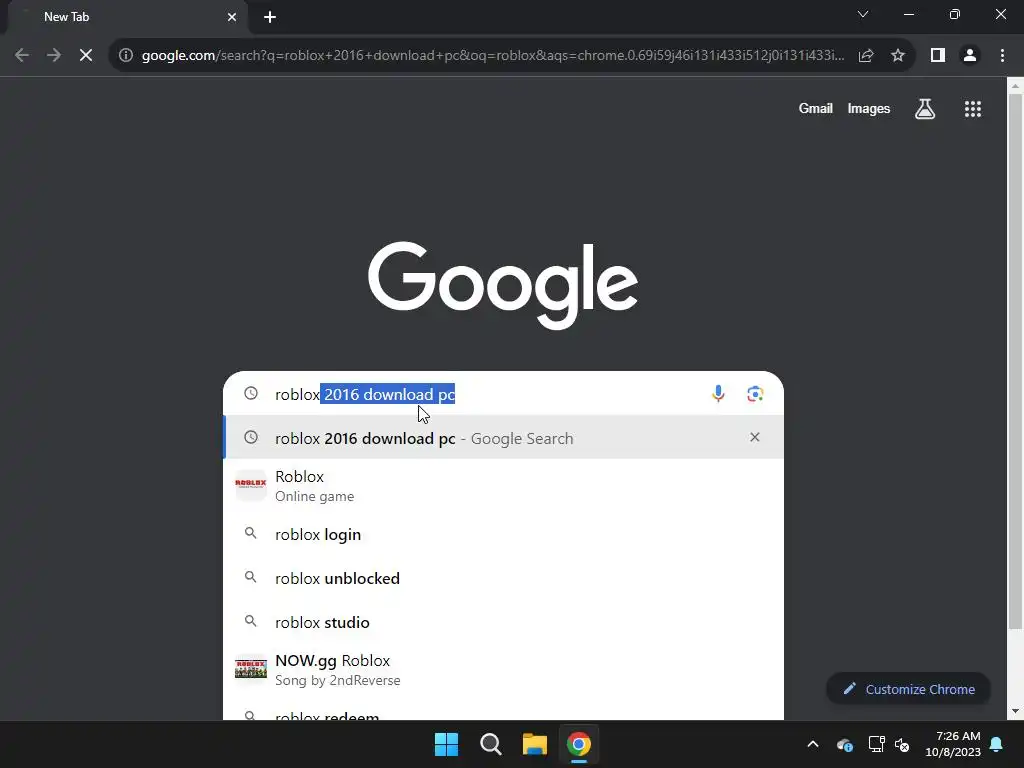Bookmark this tab with the star icon

(x=898, y=56)
